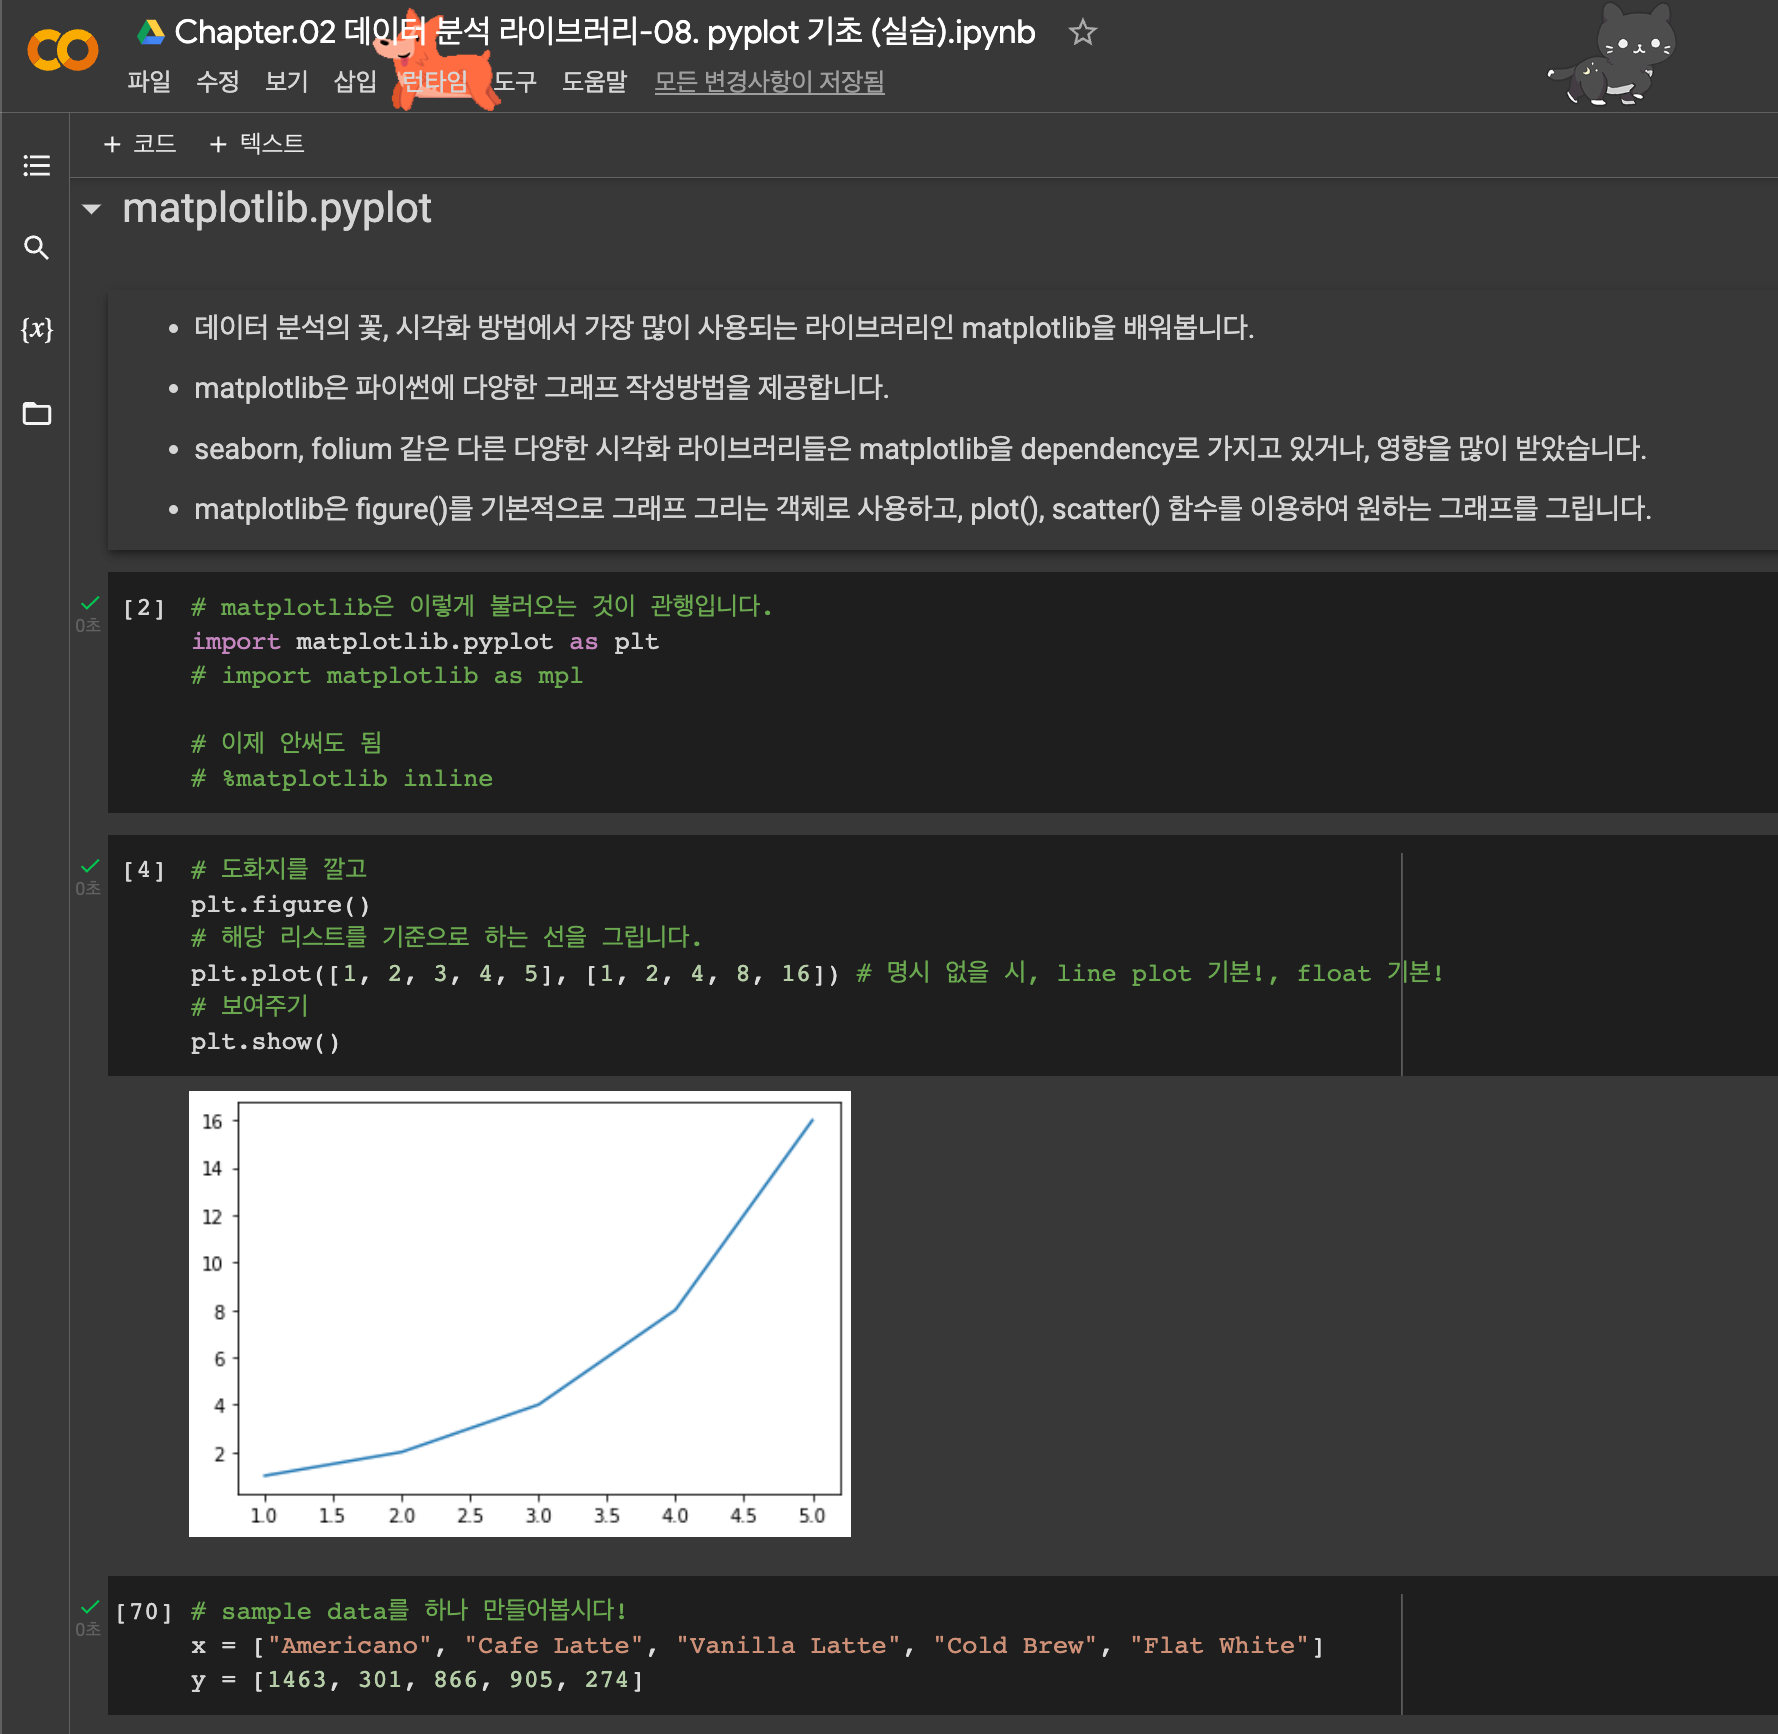This screenshot has height=1734, width=1778.
Task: Run cell [2] importing matplotlib
Action: (x=143, y=608)
